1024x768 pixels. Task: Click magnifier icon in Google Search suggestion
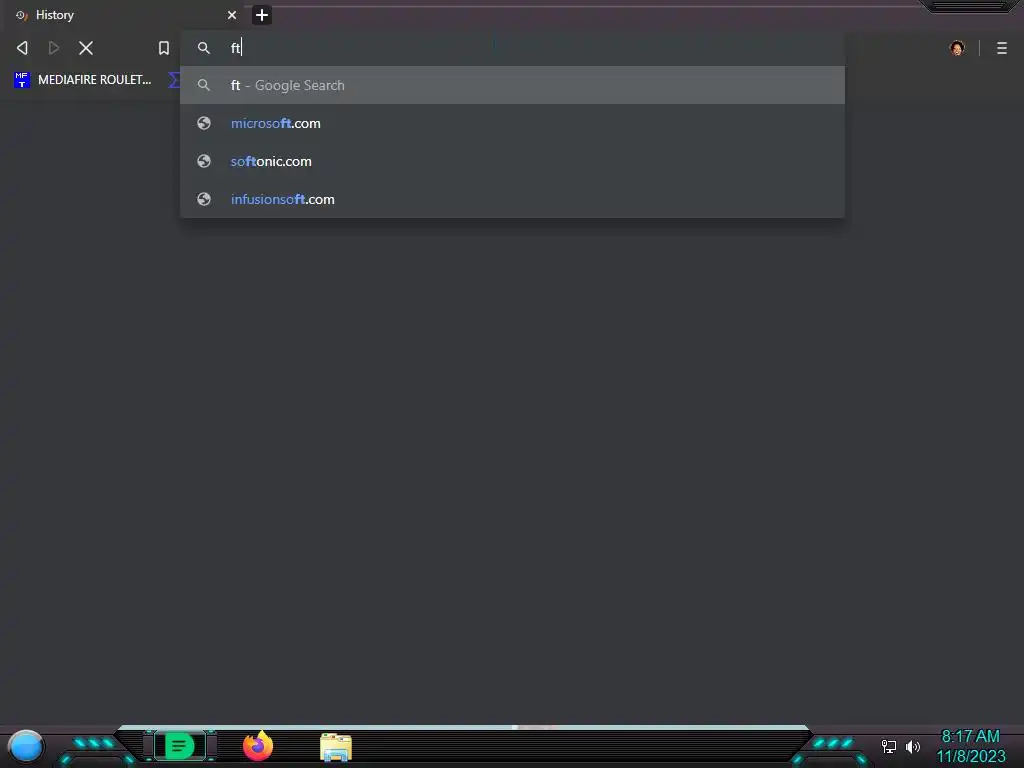click(x=204, y=85)
